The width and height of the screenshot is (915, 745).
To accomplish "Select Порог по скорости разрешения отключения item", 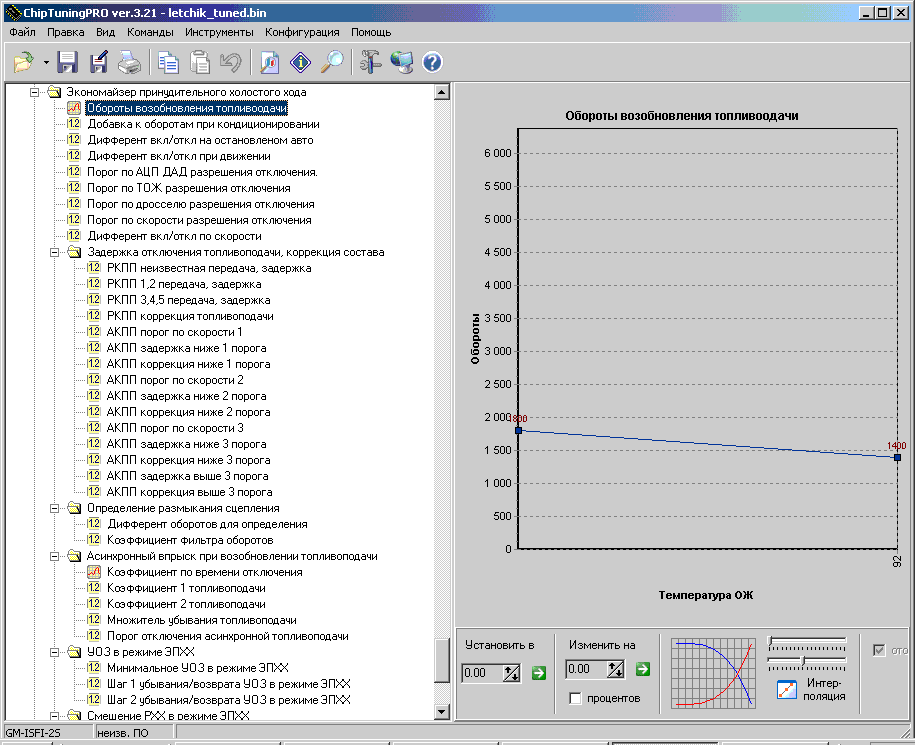I will click(199, 220).
